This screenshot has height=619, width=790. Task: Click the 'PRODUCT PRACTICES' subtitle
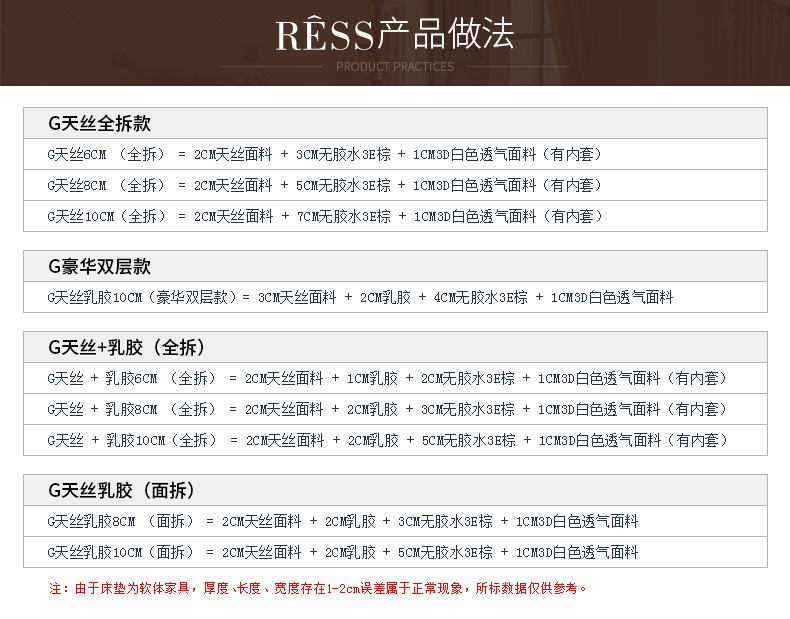click(x=395, y=66)
